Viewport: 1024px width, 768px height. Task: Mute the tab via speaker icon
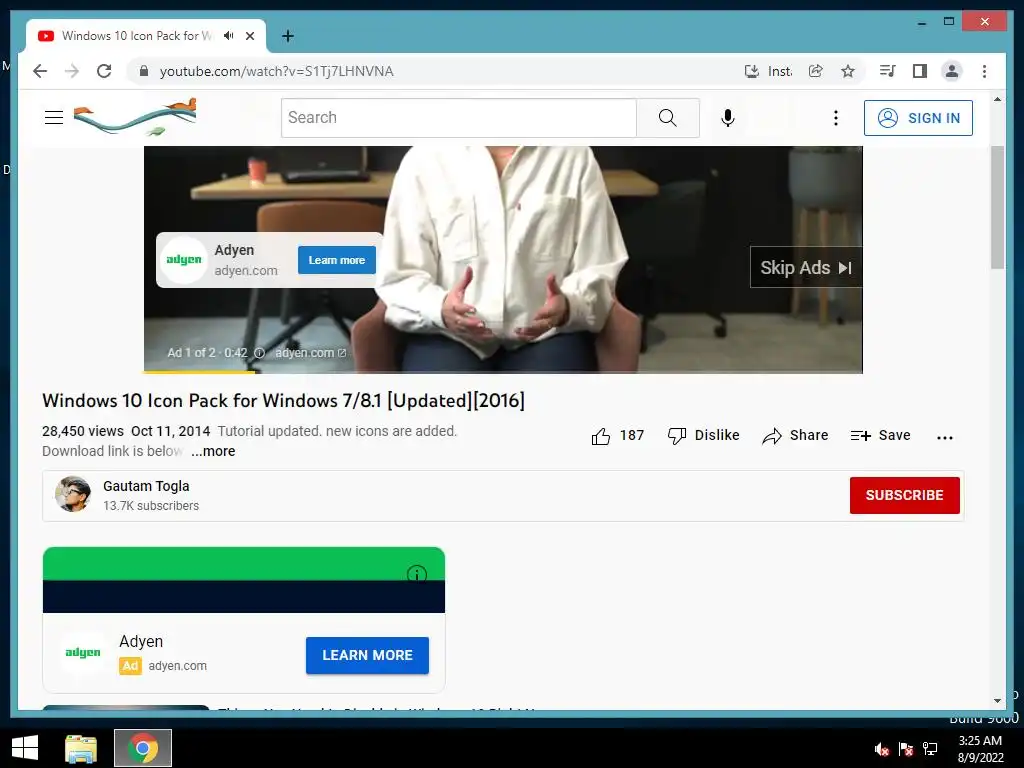(229, 36)
